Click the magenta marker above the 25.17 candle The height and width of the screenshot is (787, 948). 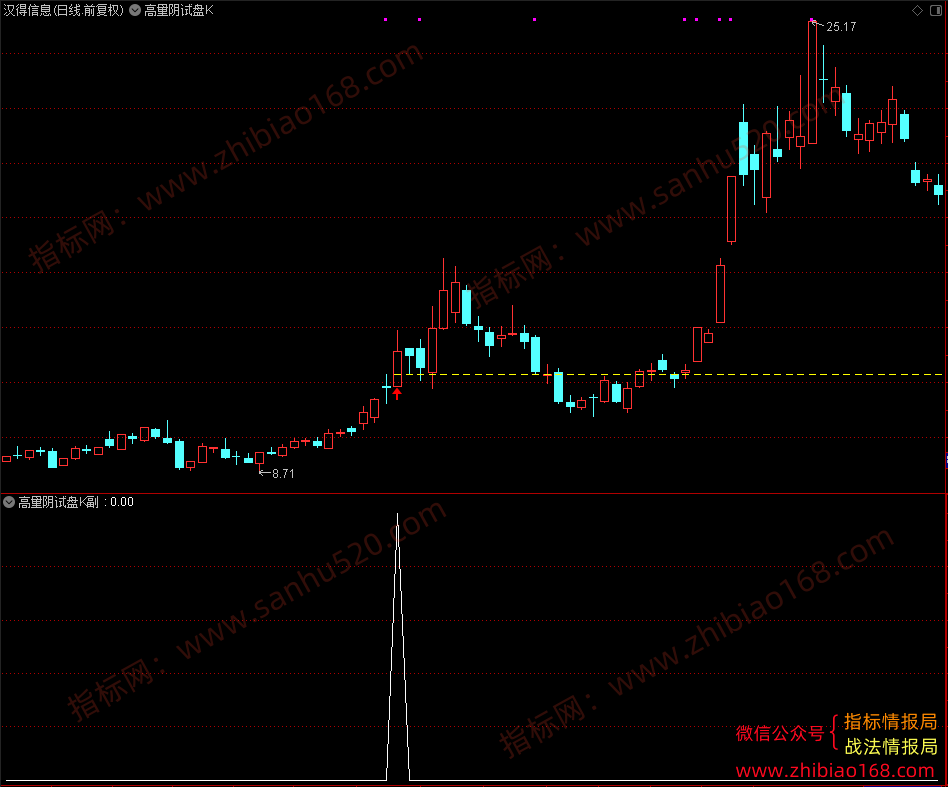812,20
